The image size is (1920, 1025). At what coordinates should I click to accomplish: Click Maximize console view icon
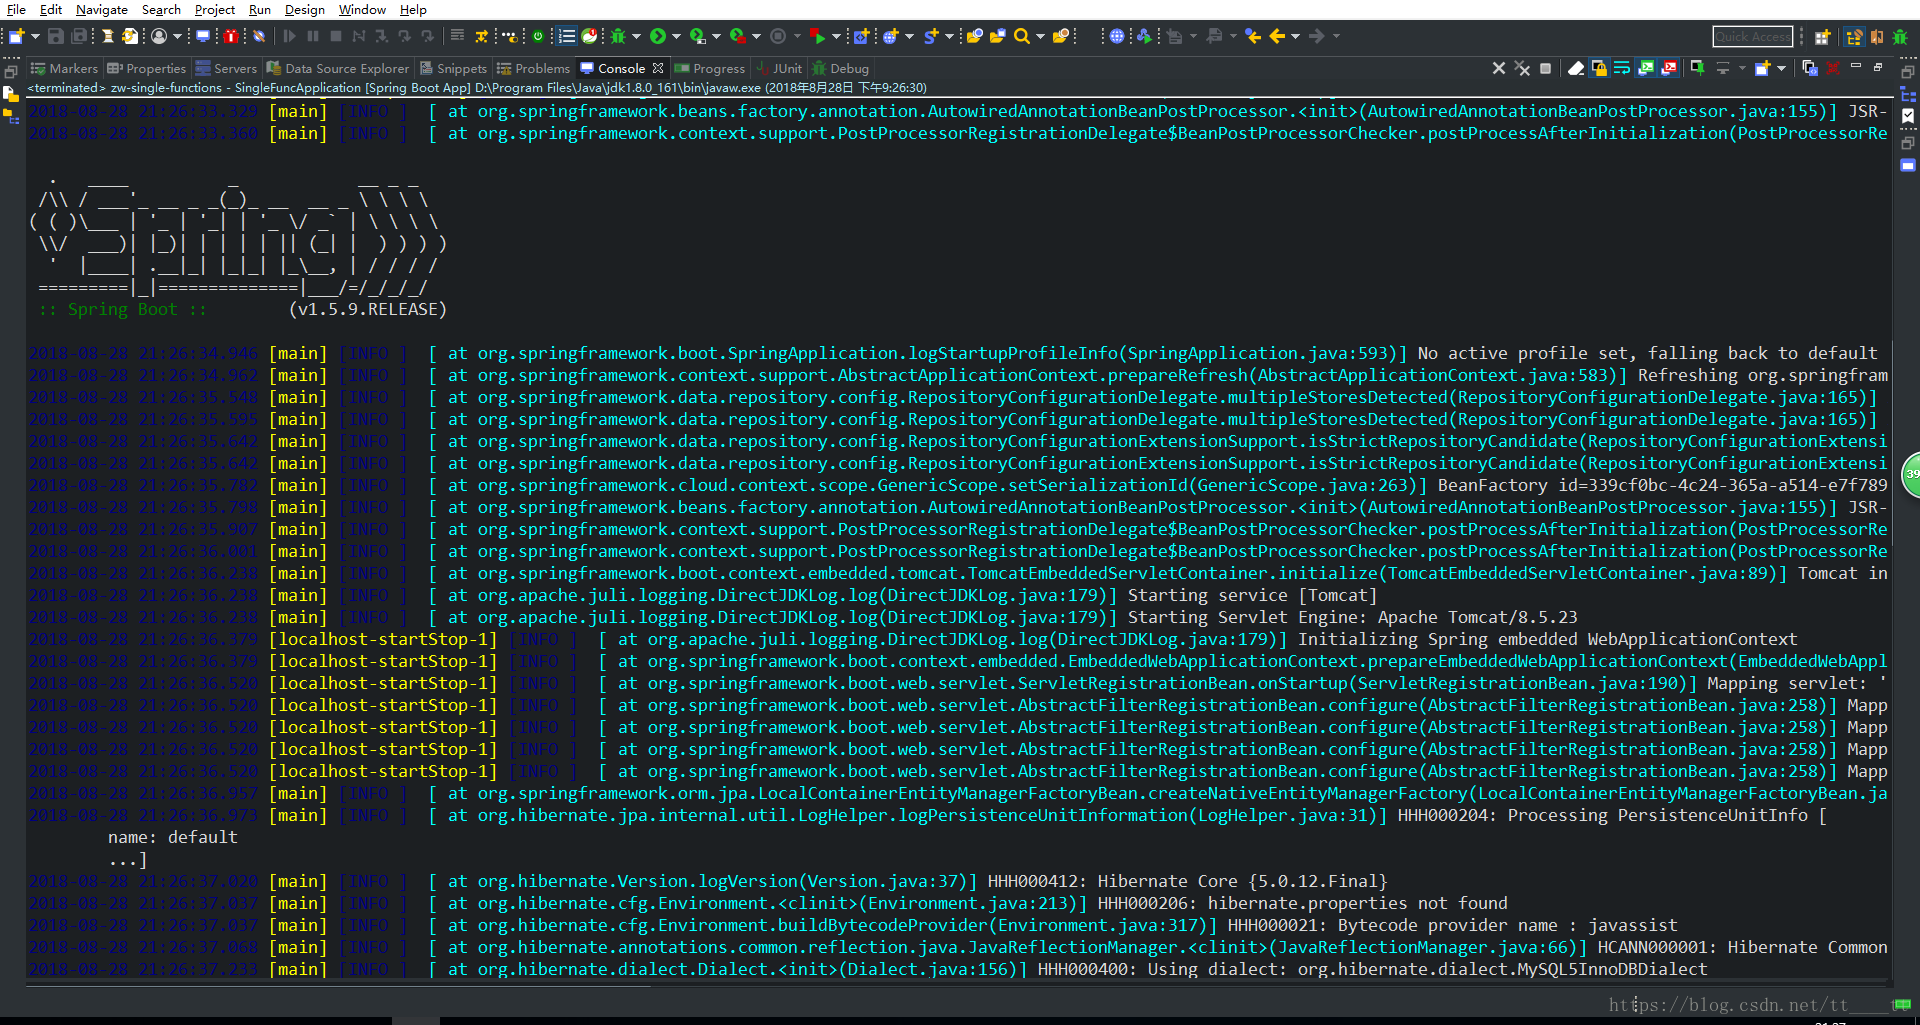[x=1878, y=67]
